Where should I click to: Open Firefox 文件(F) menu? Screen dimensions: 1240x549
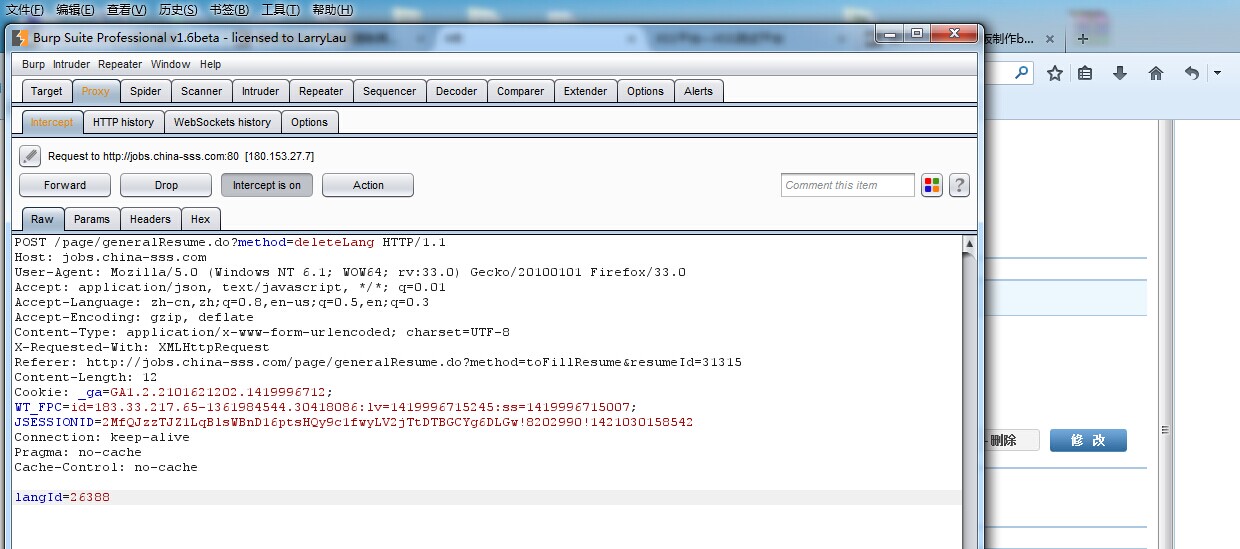(24, 10)
